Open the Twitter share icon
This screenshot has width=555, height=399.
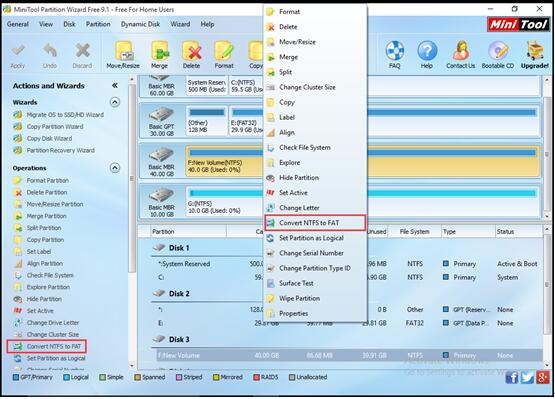527,377
